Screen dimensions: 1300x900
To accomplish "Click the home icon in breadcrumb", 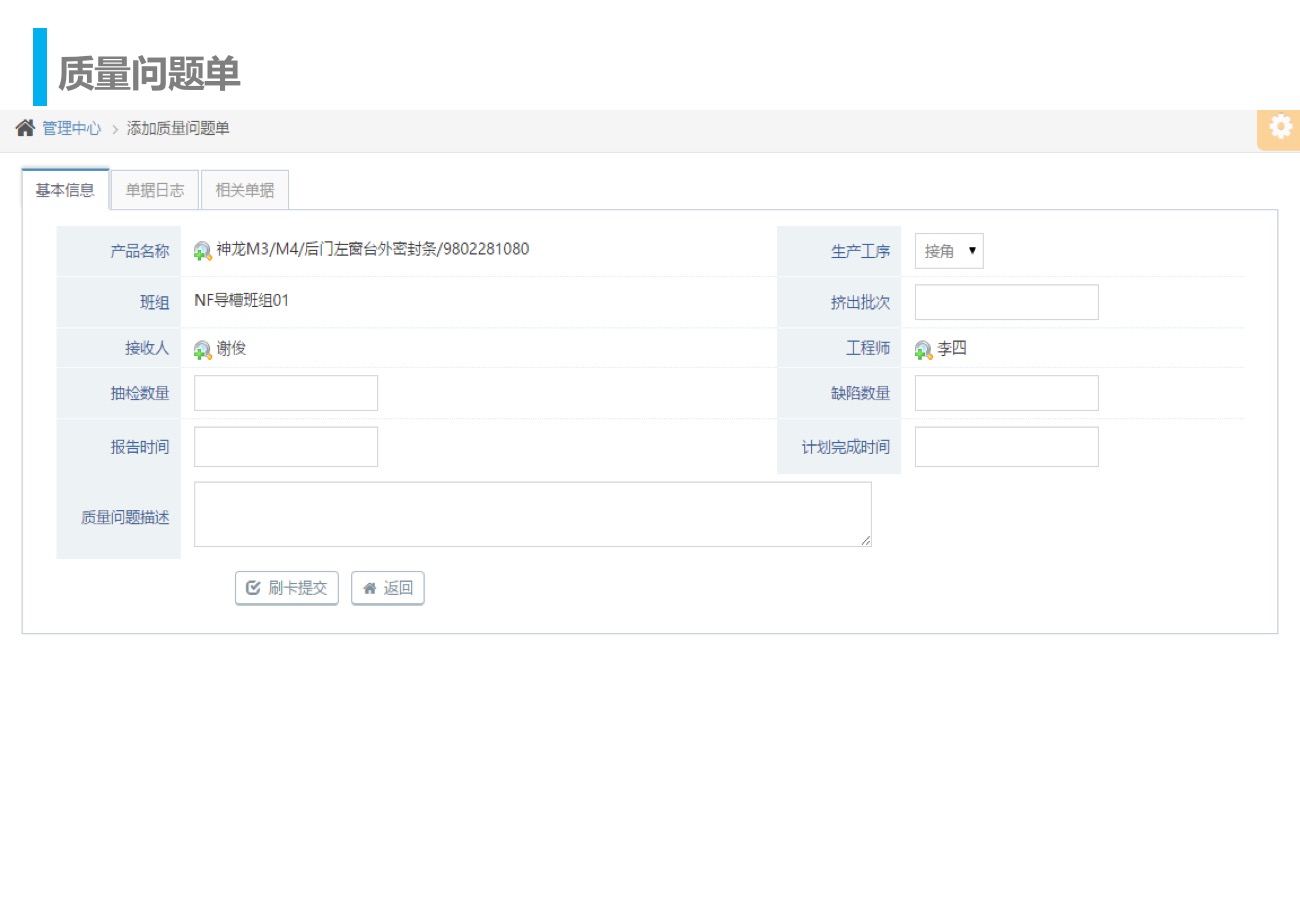I will (x=25, y=128).
